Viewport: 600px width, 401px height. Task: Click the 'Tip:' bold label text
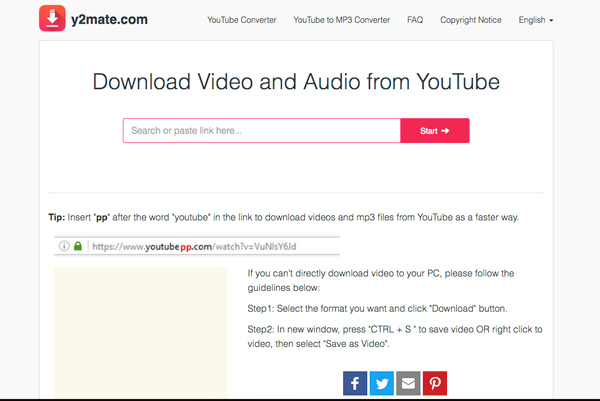coord(57,217)
